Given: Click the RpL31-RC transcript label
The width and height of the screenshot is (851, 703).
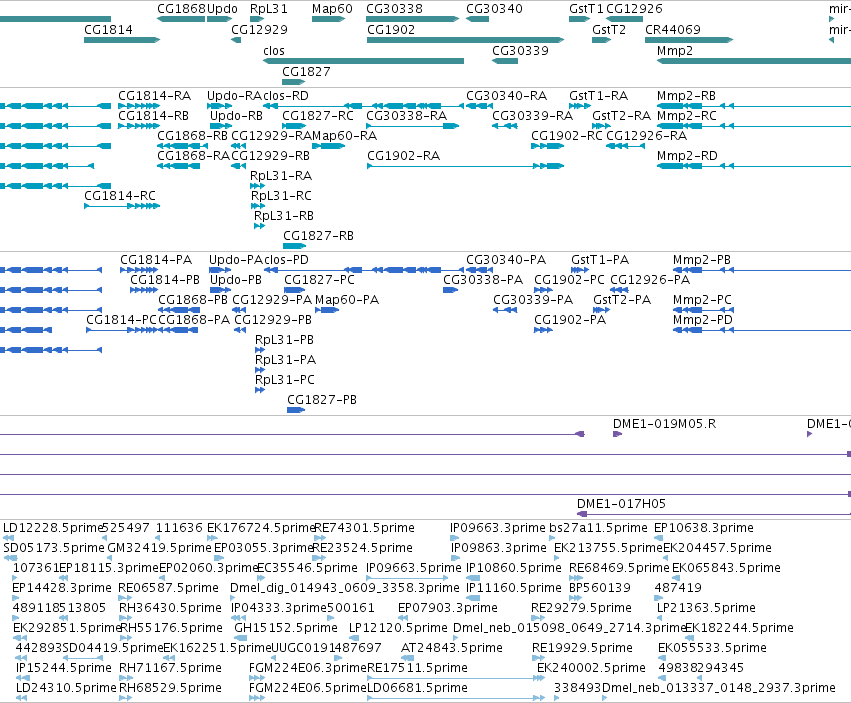Looking at the screenshot, I should 281,195.
